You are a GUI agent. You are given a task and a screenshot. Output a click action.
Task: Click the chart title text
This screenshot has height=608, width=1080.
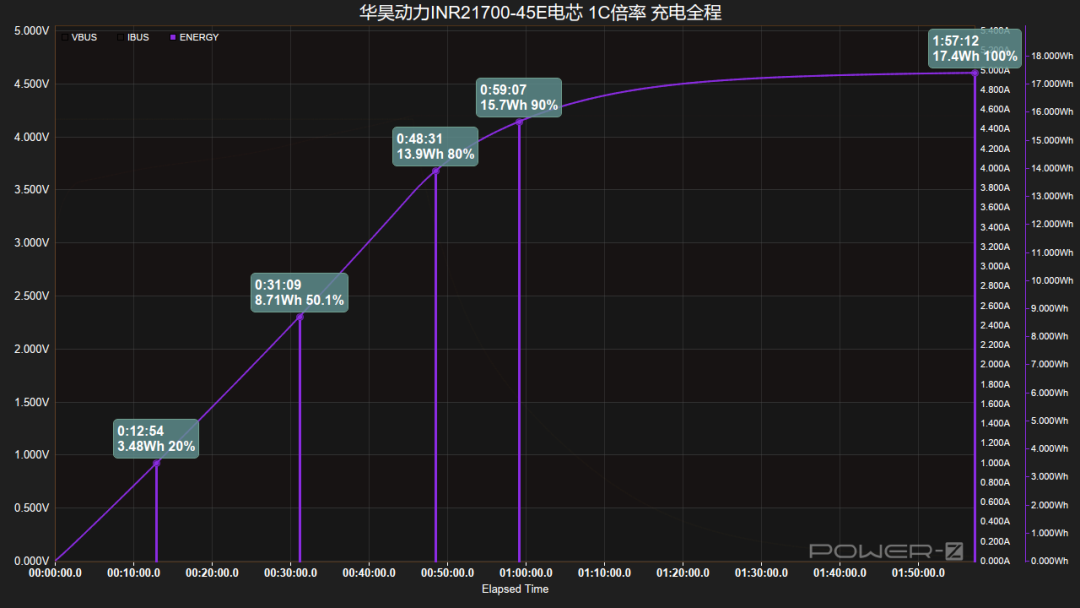(x=540, y=12)
